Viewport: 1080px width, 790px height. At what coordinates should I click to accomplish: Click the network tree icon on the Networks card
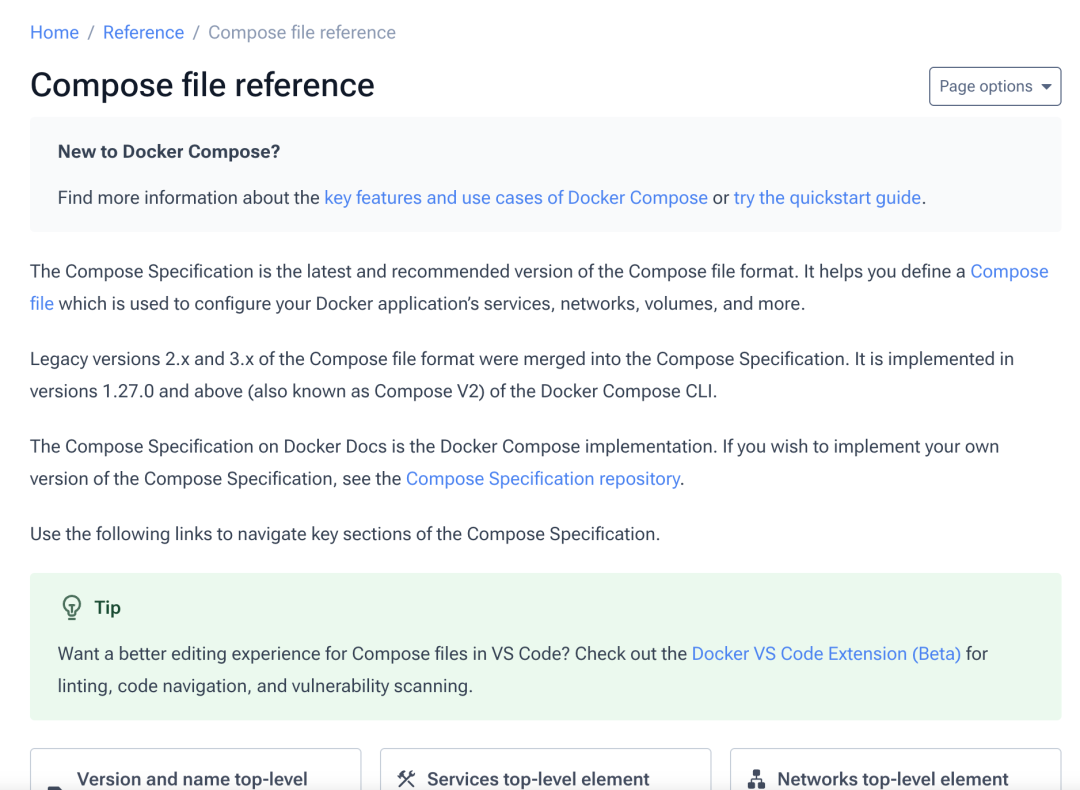tap(756, 780)
